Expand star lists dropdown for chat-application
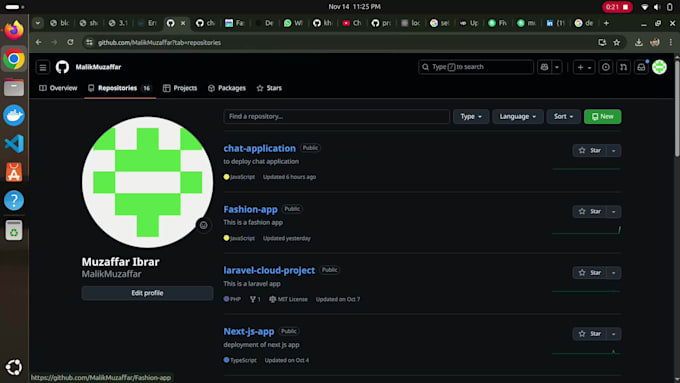This screenshot has width=680, height=383. (x=614, y=151)
